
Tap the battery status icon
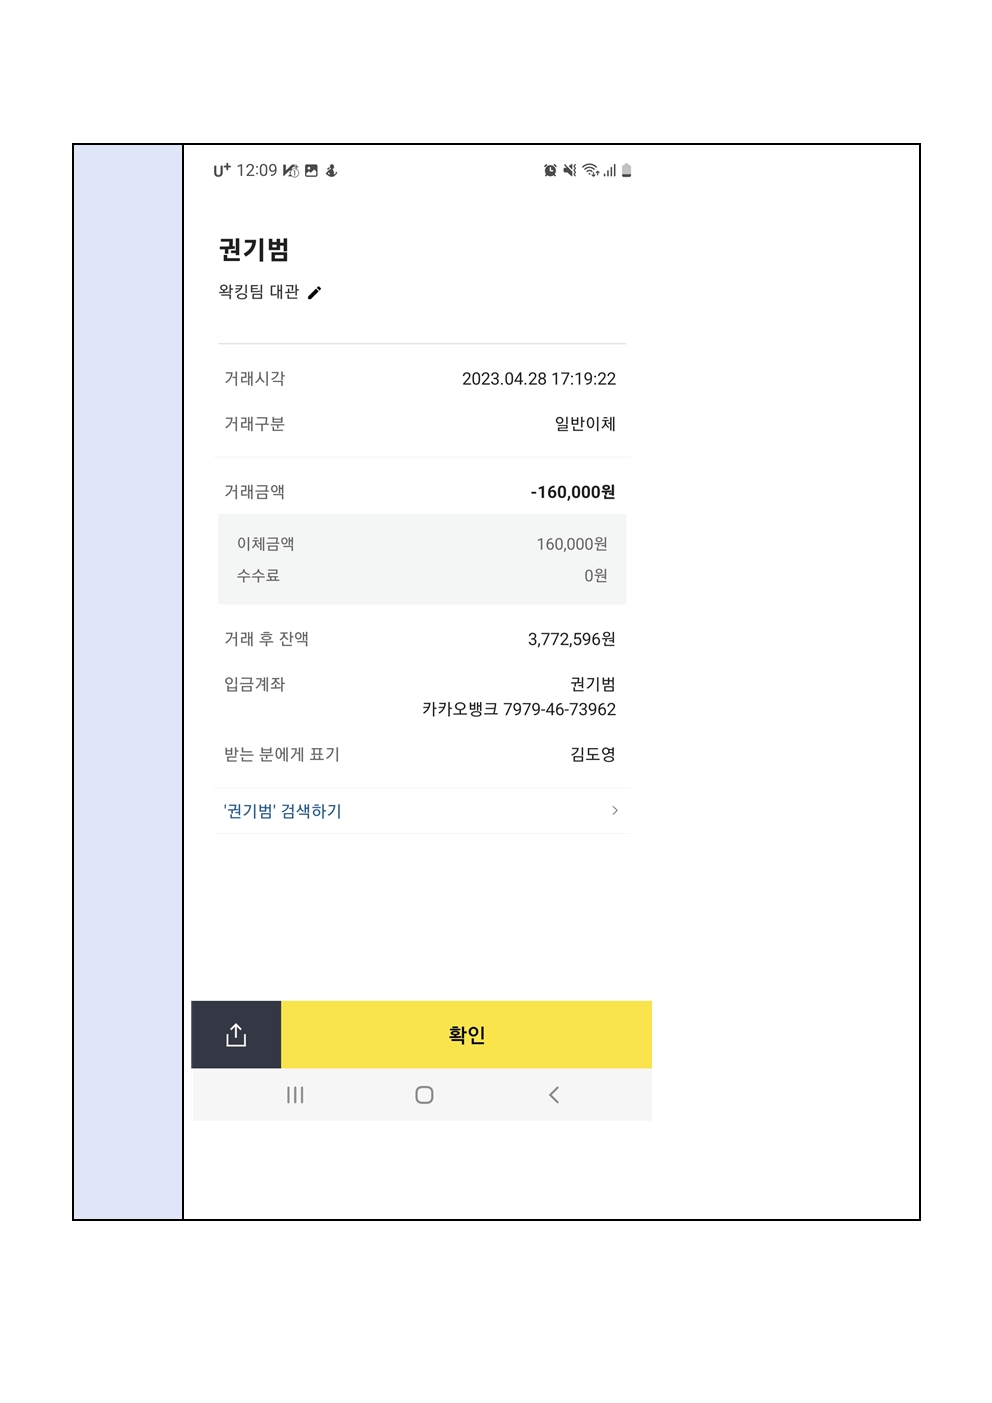pyautogui.click(x=626, y=171)
